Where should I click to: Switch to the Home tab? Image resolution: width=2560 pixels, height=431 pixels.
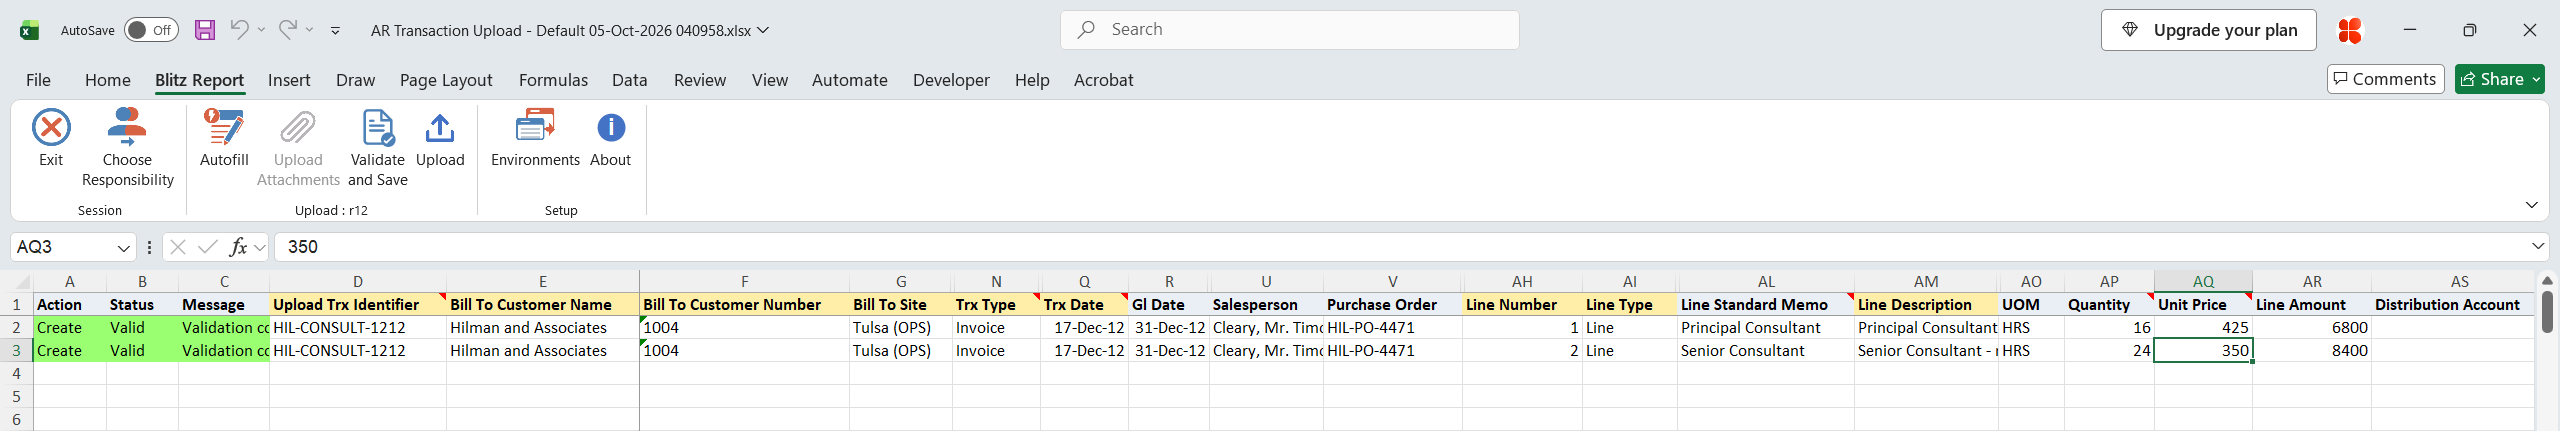(108, 80)
